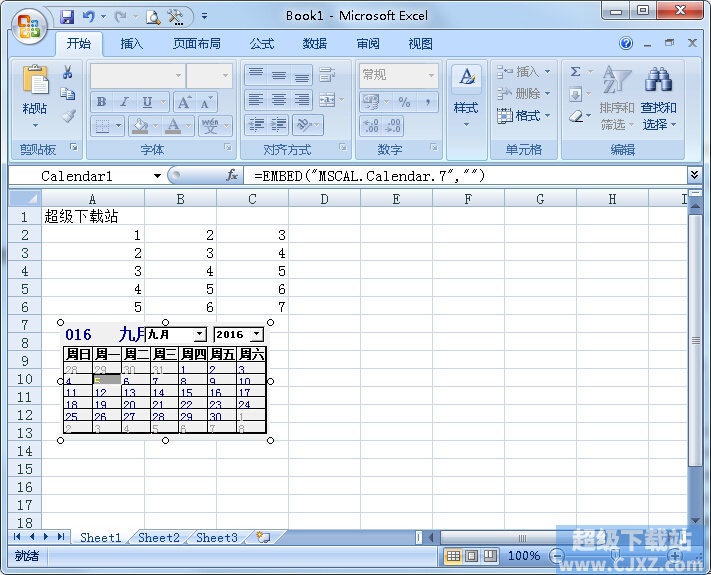This screenshot has width=711, height=575.
Task: Click the Clear eraser icon
Action: coord(575,116)
